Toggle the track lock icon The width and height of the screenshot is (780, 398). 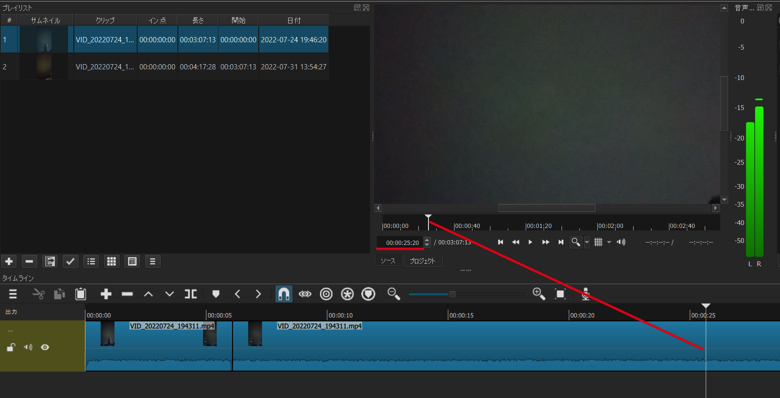click(10, 347)
